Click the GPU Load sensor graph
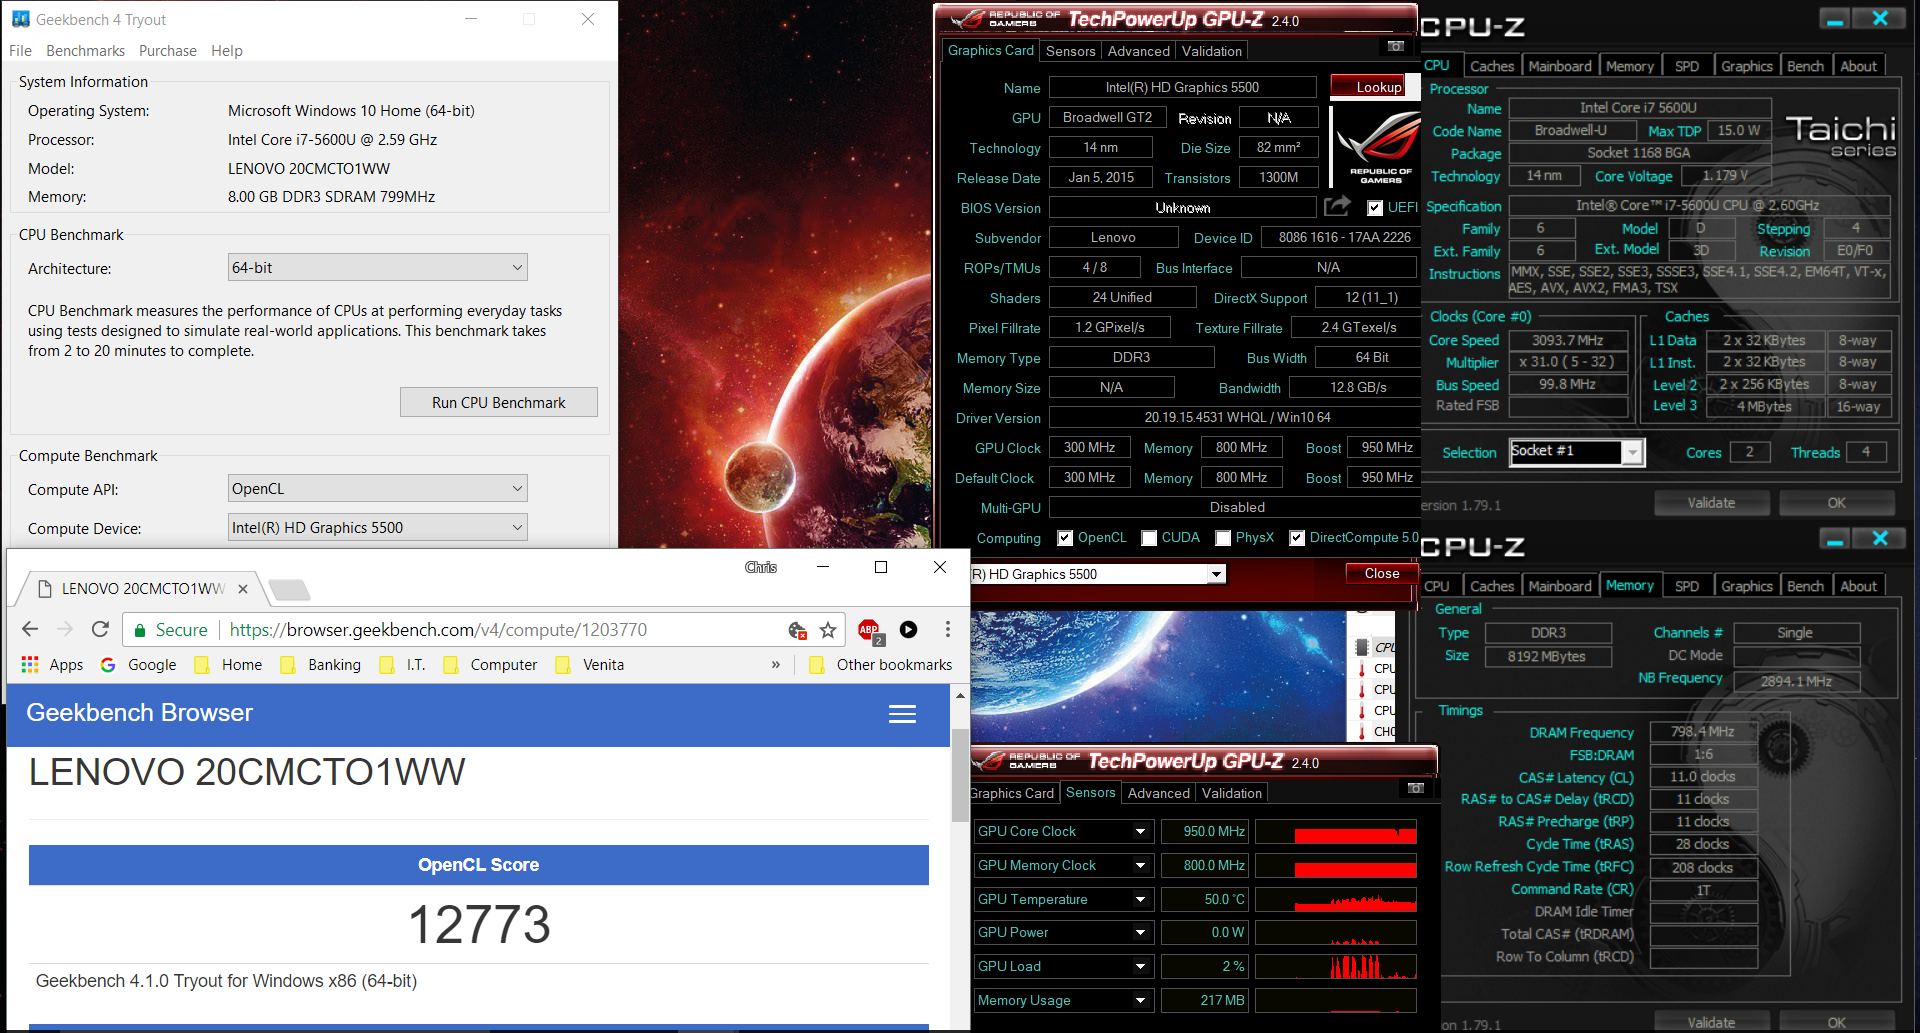 click(x=1336, y=966)
